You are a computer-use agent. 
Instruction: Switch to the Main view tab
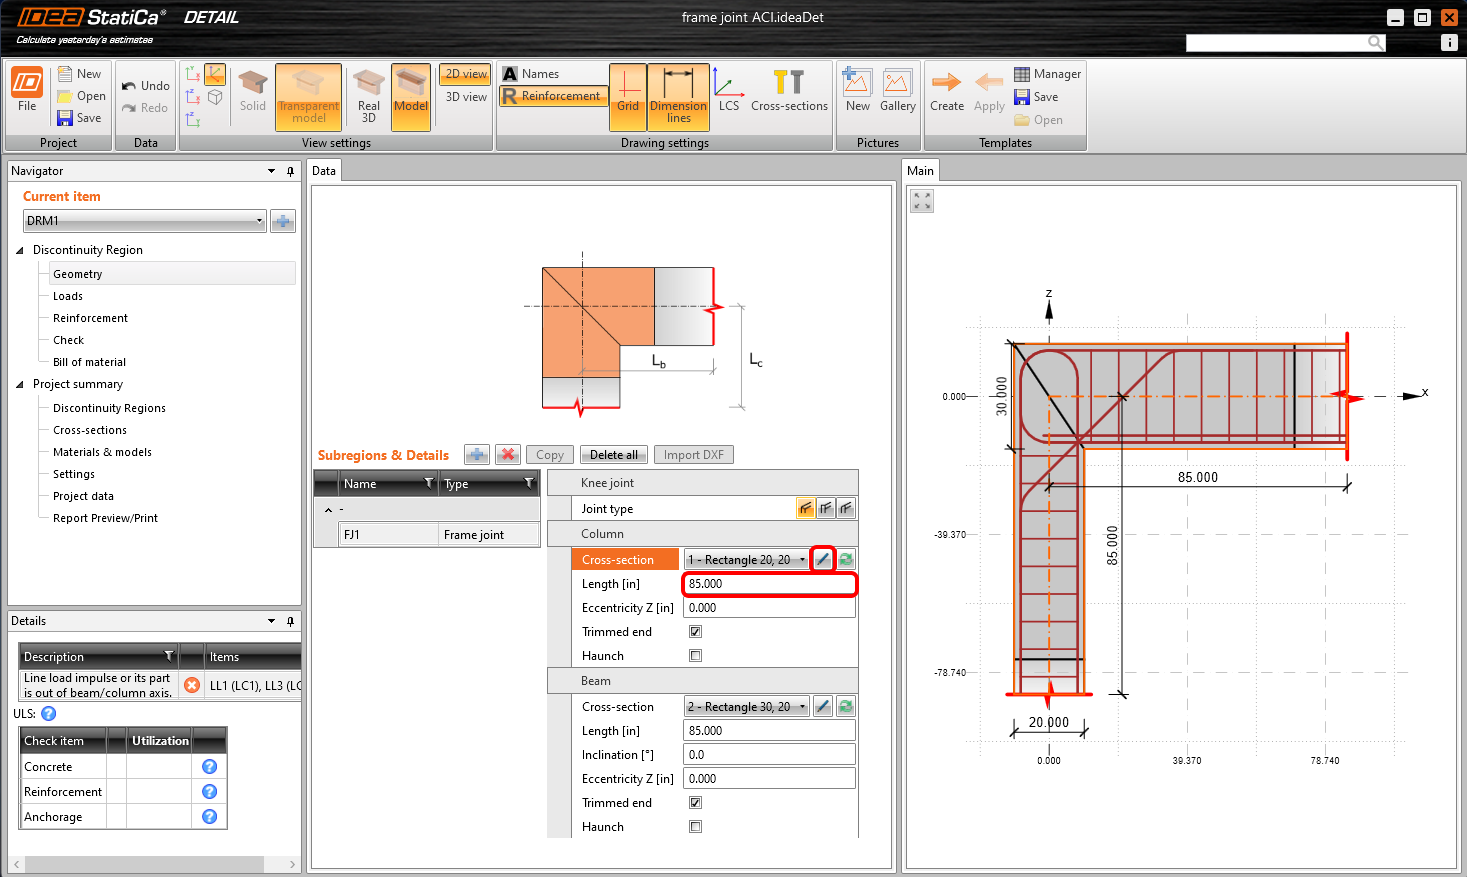pos(920,171)
